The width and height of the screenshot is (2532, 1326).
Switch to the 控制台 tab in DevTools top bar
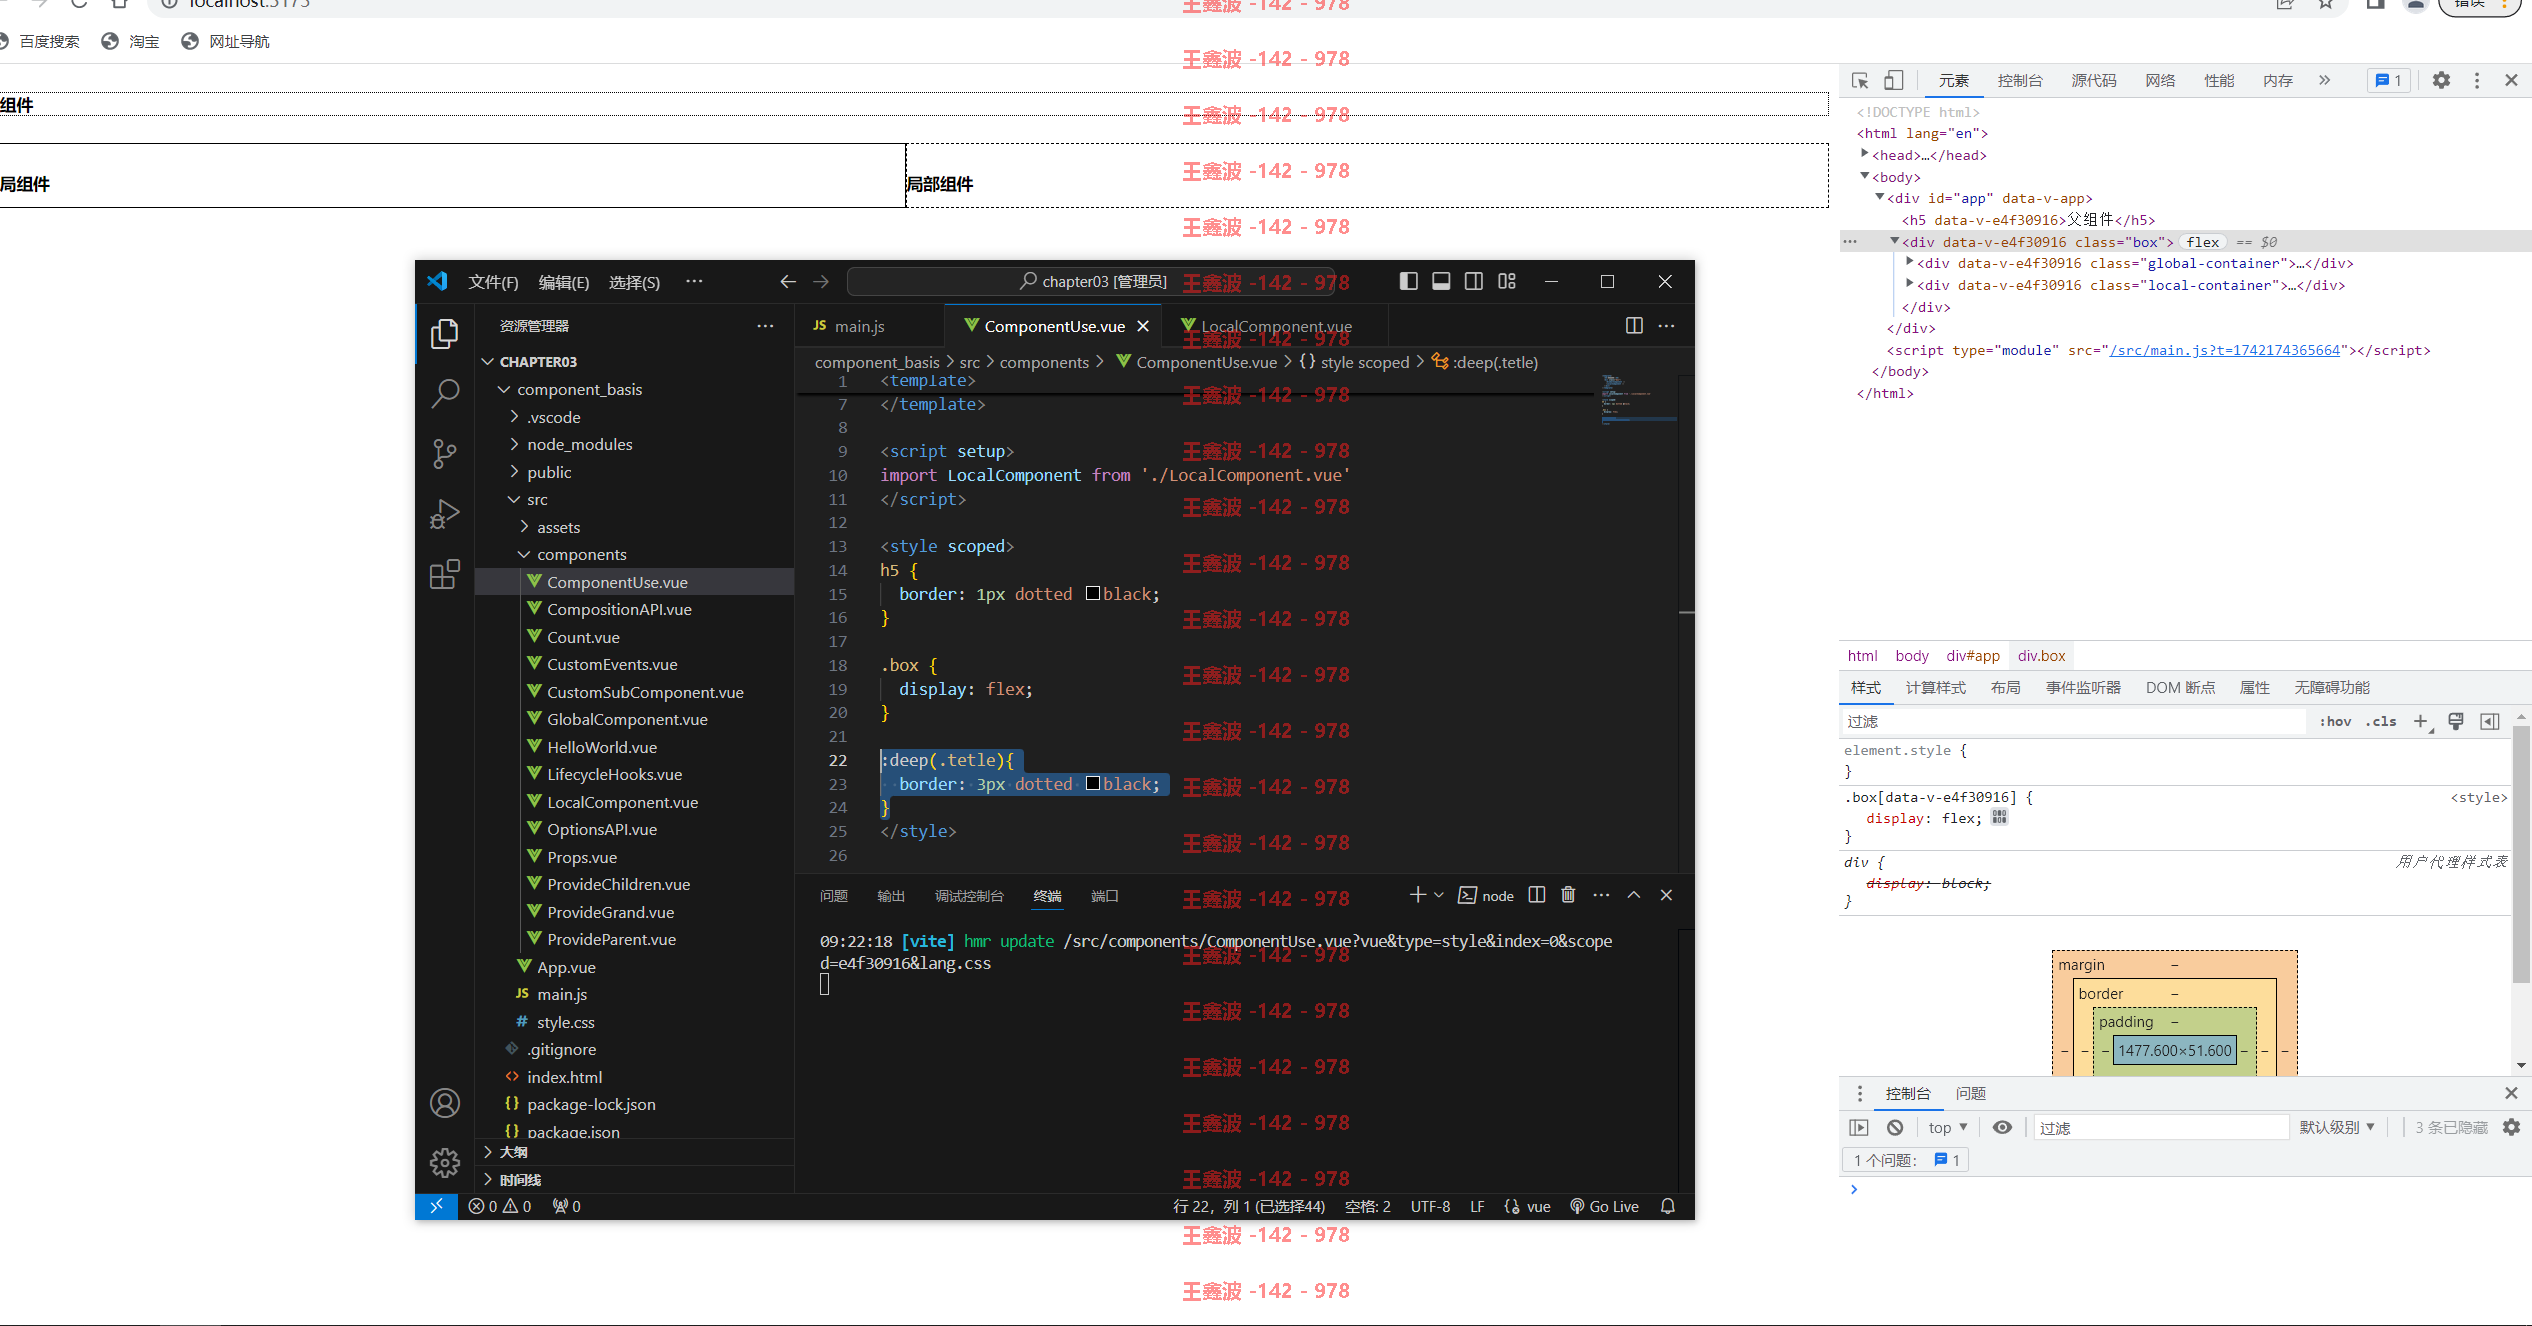point(2020,81)
